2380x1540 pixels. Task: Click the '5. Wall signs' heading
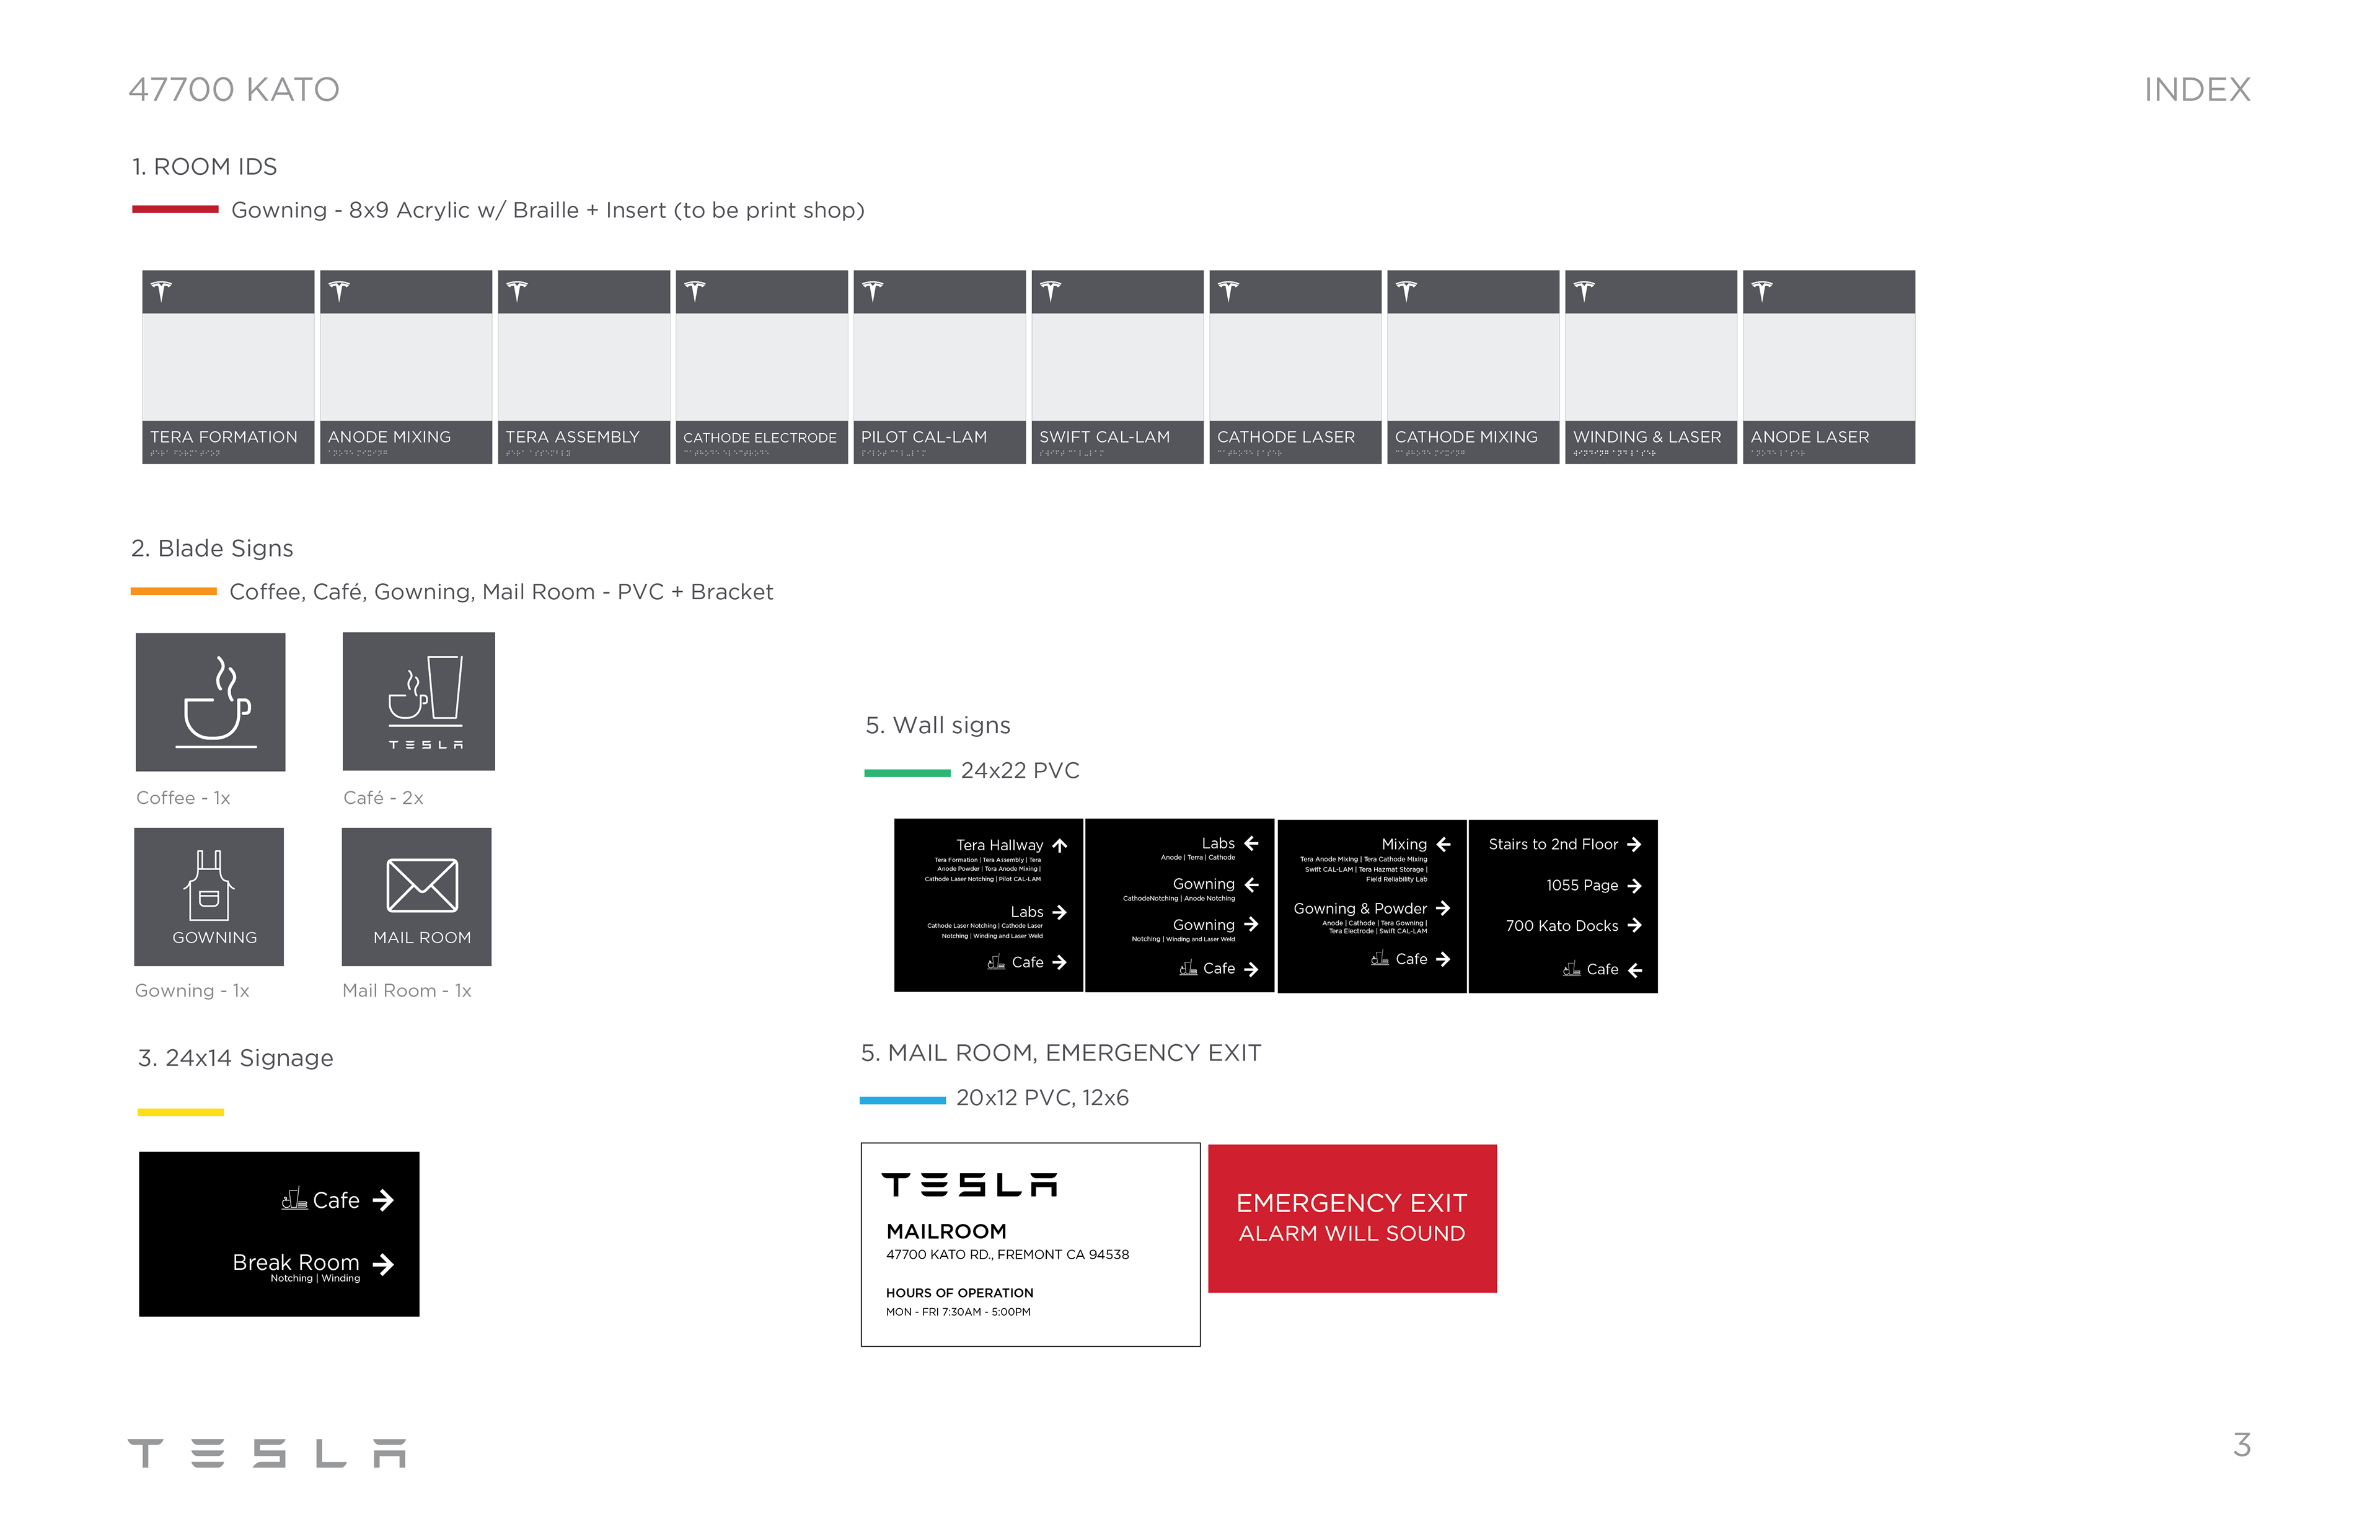tap(938, 726)
